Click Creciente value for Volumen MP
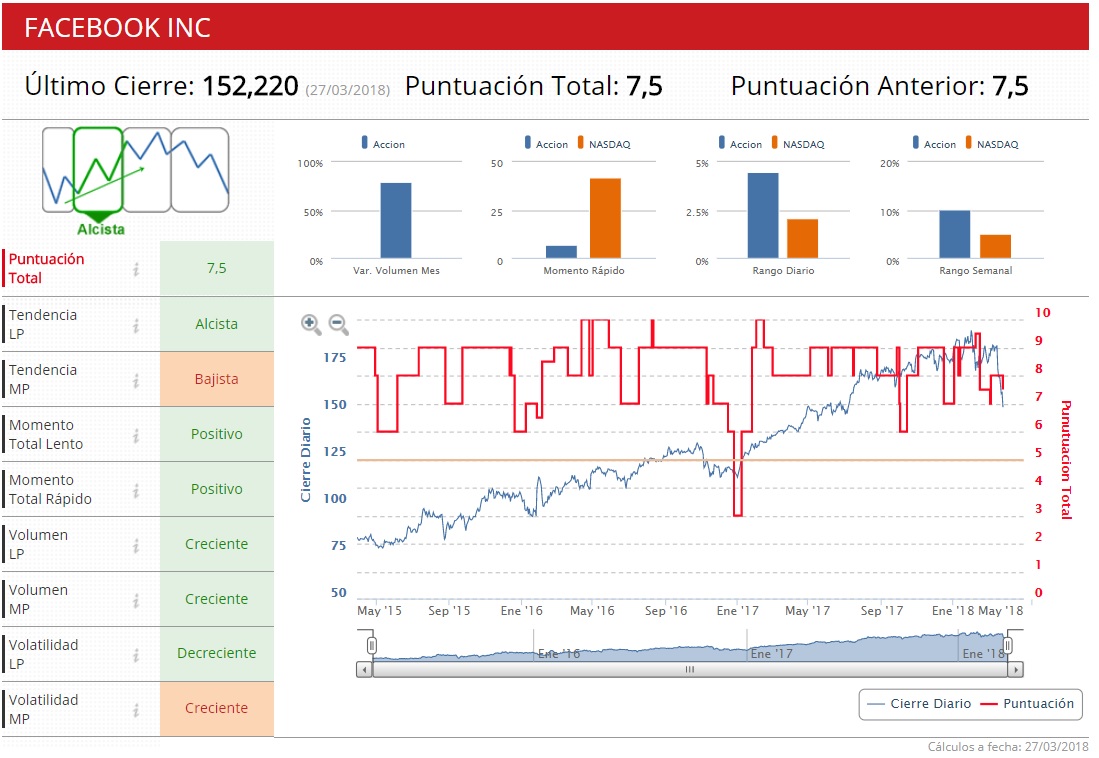1099x758 pixels. 217,600
